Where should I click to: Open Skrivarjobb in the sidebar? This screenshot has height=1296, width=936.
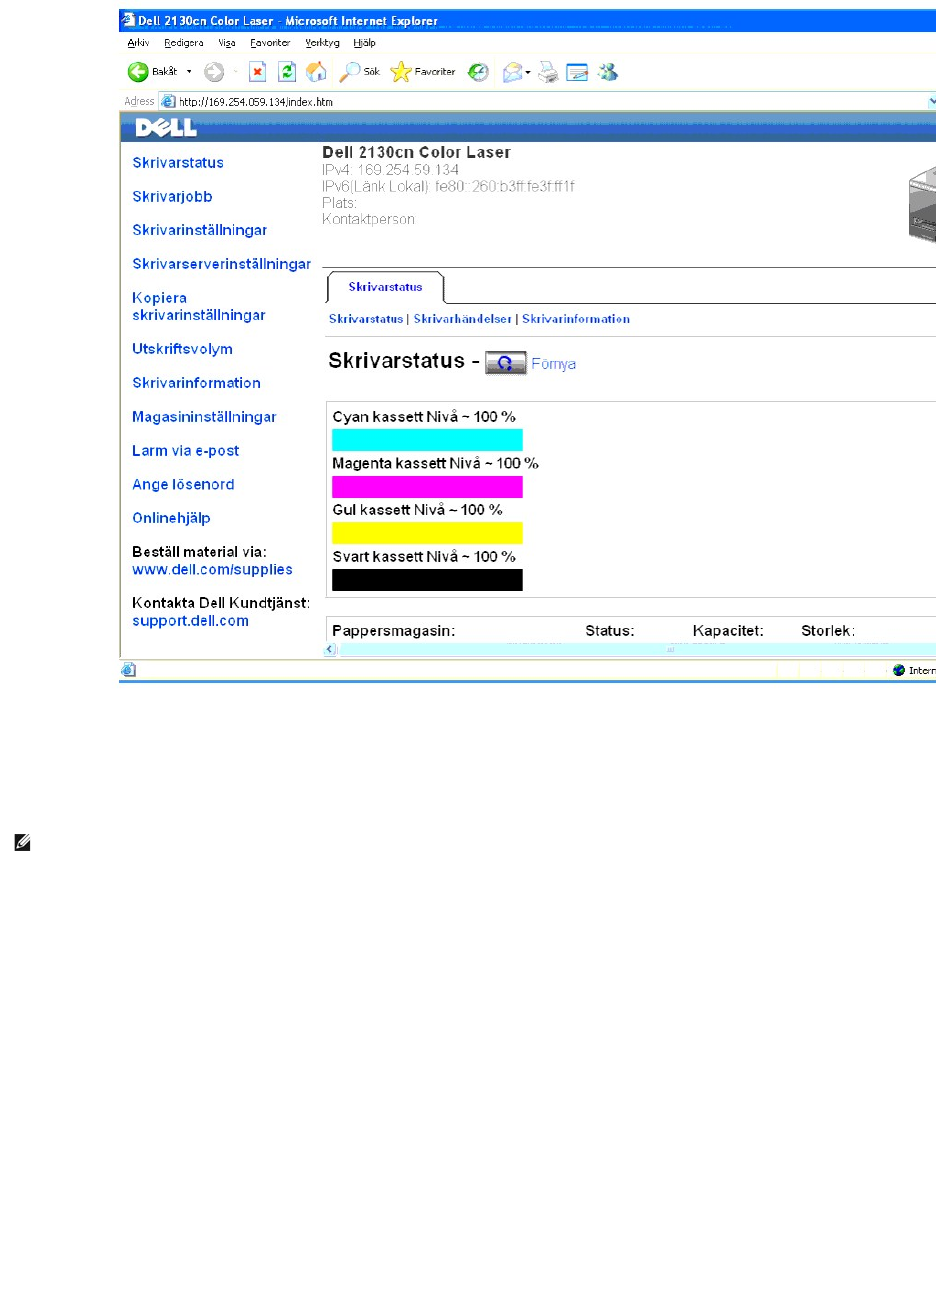click(172, 197)
